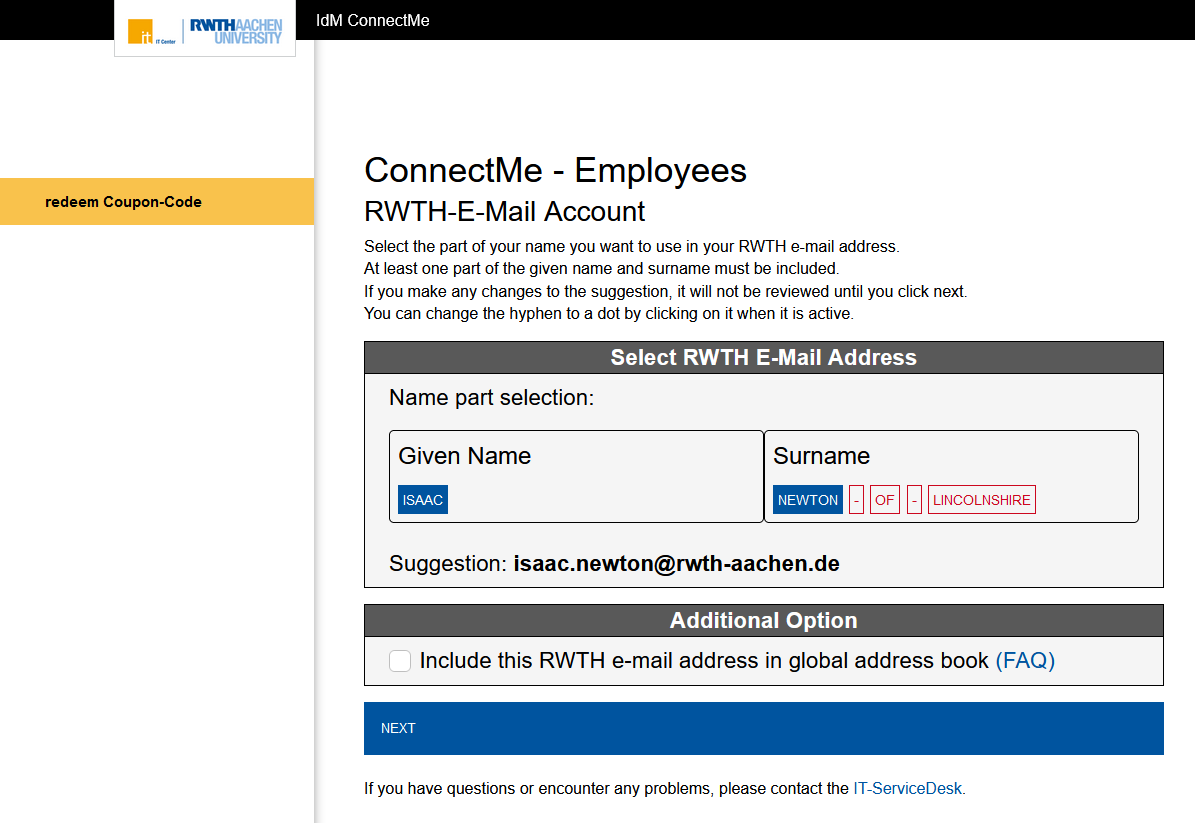Click the Surname panel title

click(x=821, y=456)
